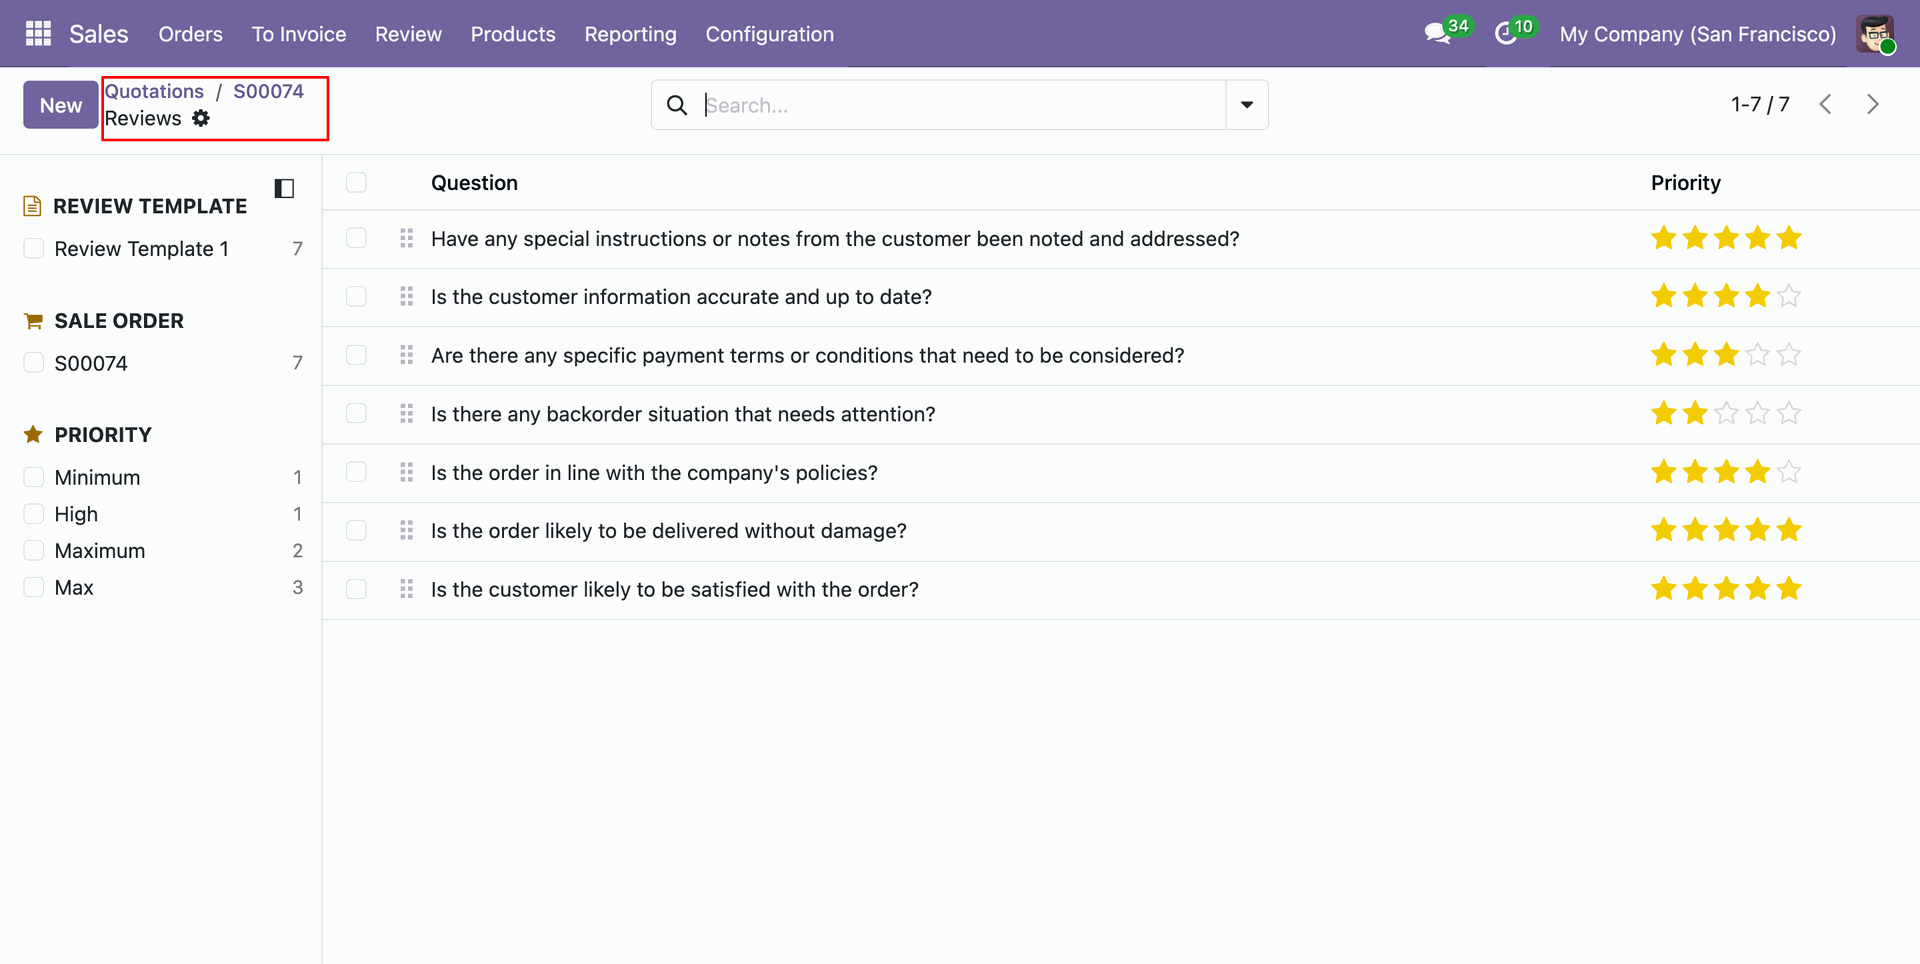Set fourth star on payment terms question

[x=1757, y=355]
